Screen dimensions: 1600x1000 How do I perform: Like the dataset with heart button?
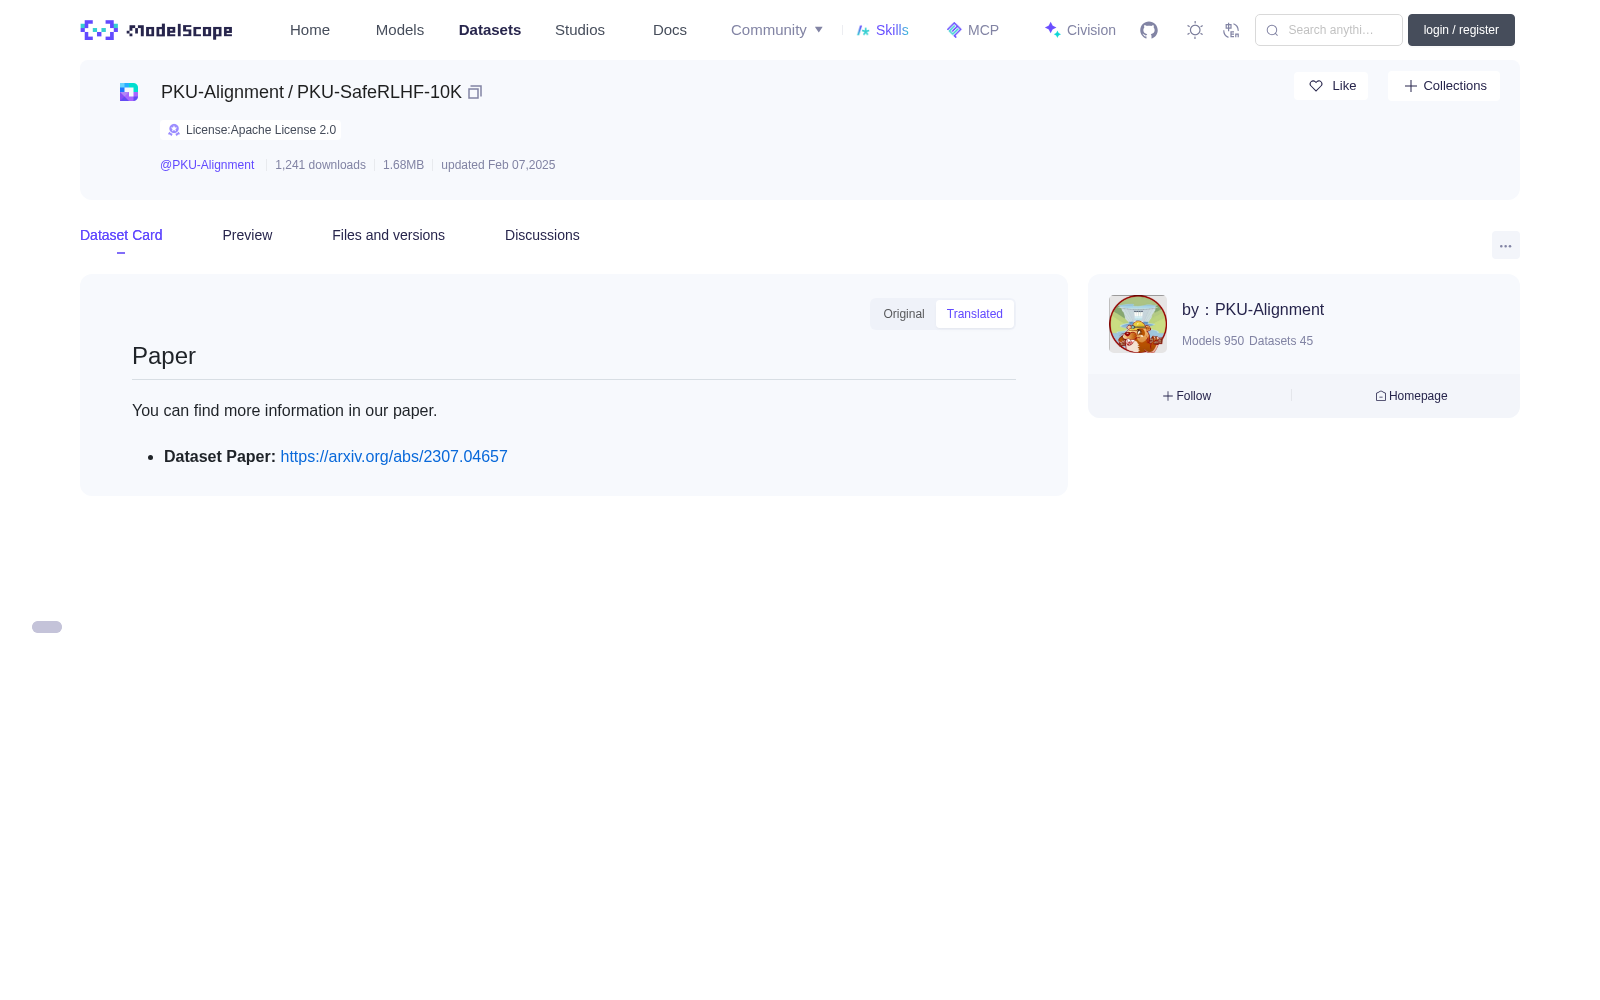point(1331,86)
